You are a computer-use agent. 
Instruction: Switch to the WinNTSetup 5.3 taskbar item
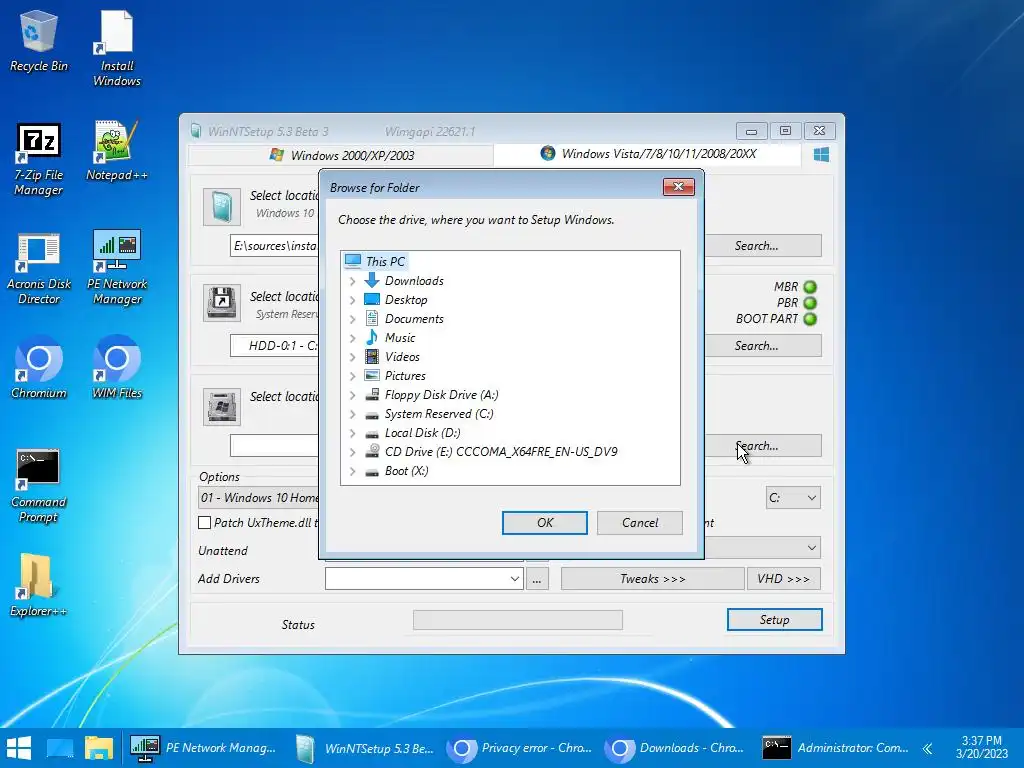point(363,748)
